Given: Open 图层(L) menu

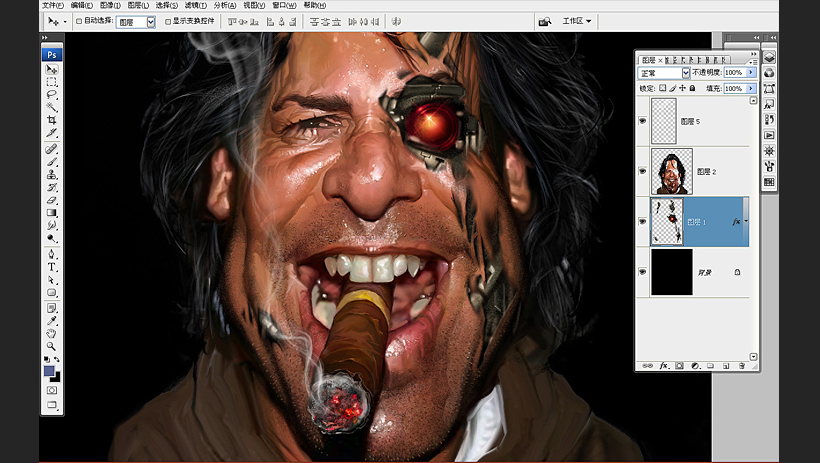Looking at the screenshot, I should tap(138, 5).
